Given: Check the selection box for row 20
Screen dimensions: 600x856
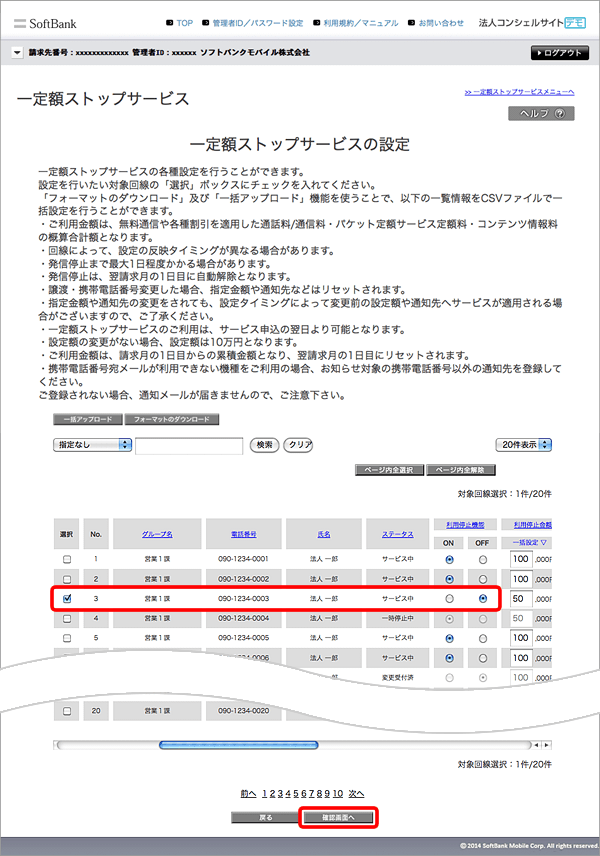Looking at the screenshot, I should click(67, 711).
